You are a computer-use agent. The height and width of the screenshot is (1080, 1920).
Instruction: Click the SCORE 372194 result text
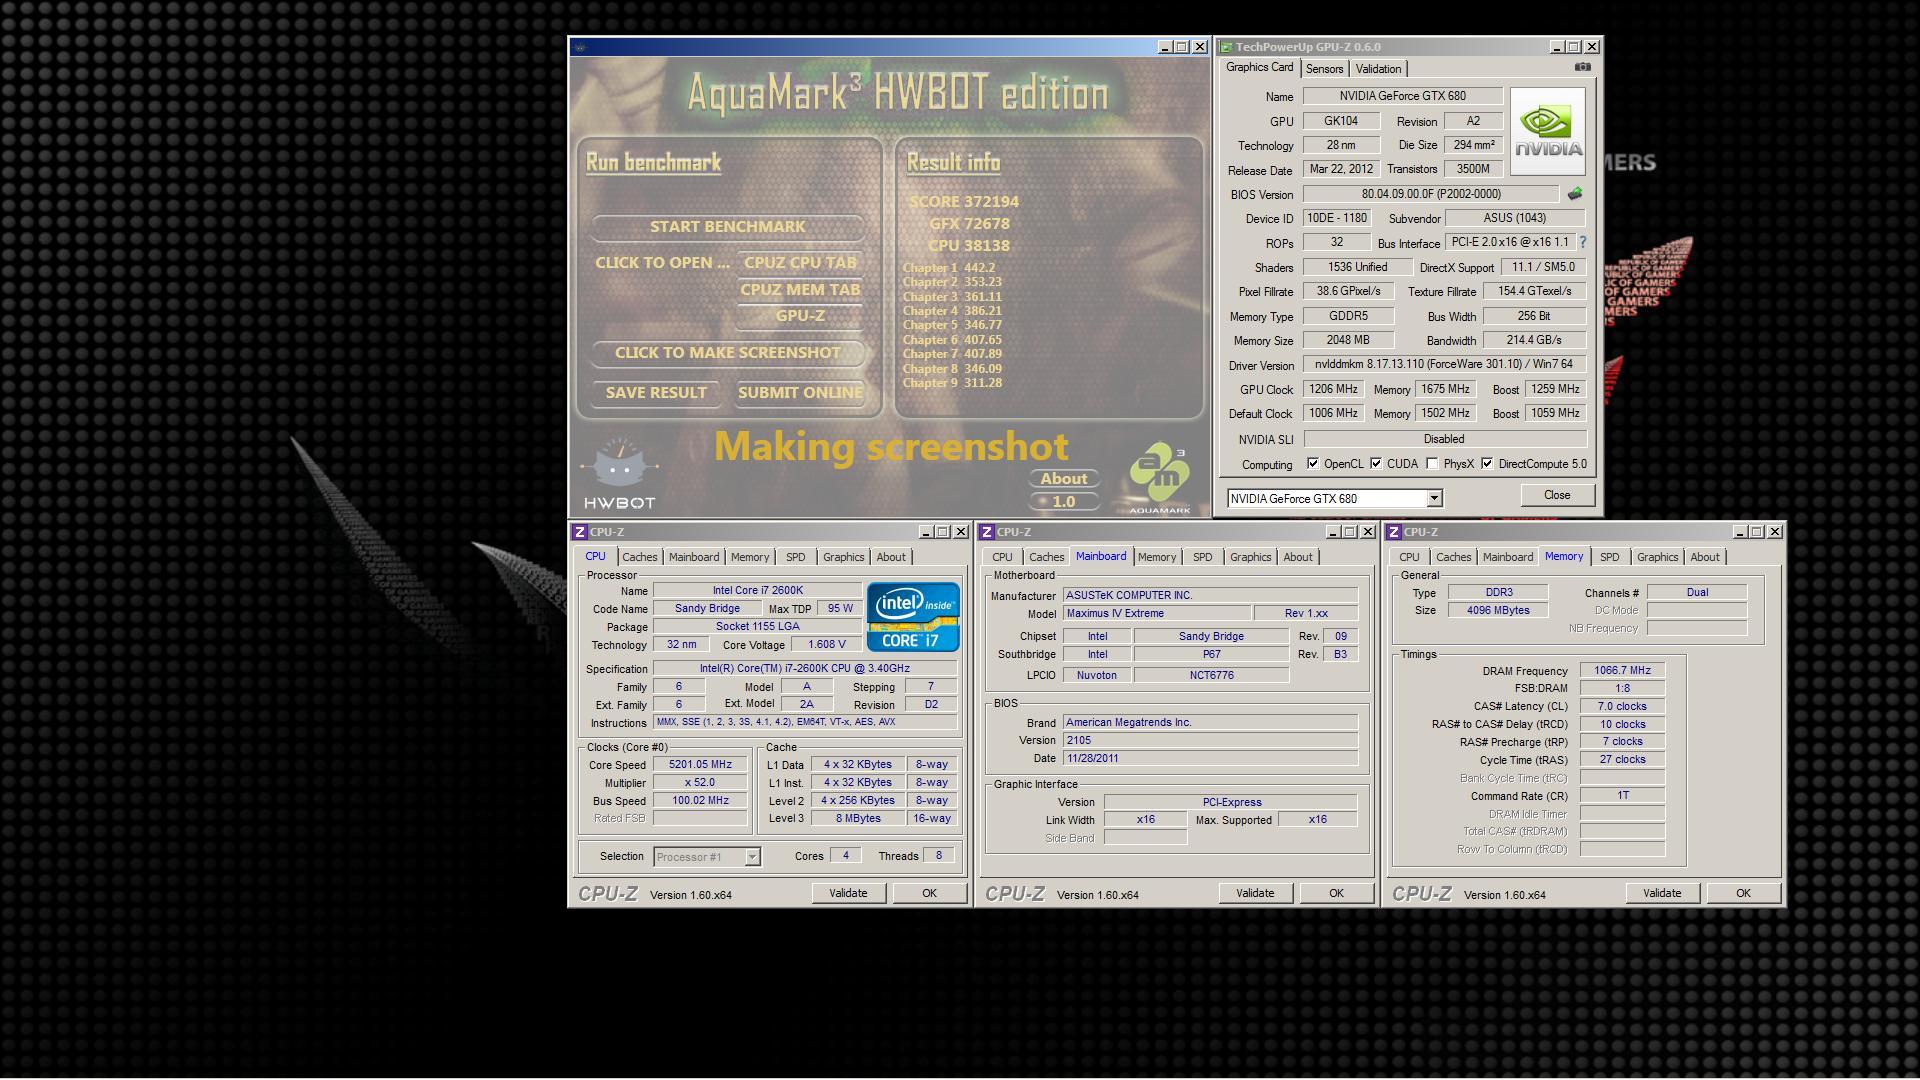point(964,202)
